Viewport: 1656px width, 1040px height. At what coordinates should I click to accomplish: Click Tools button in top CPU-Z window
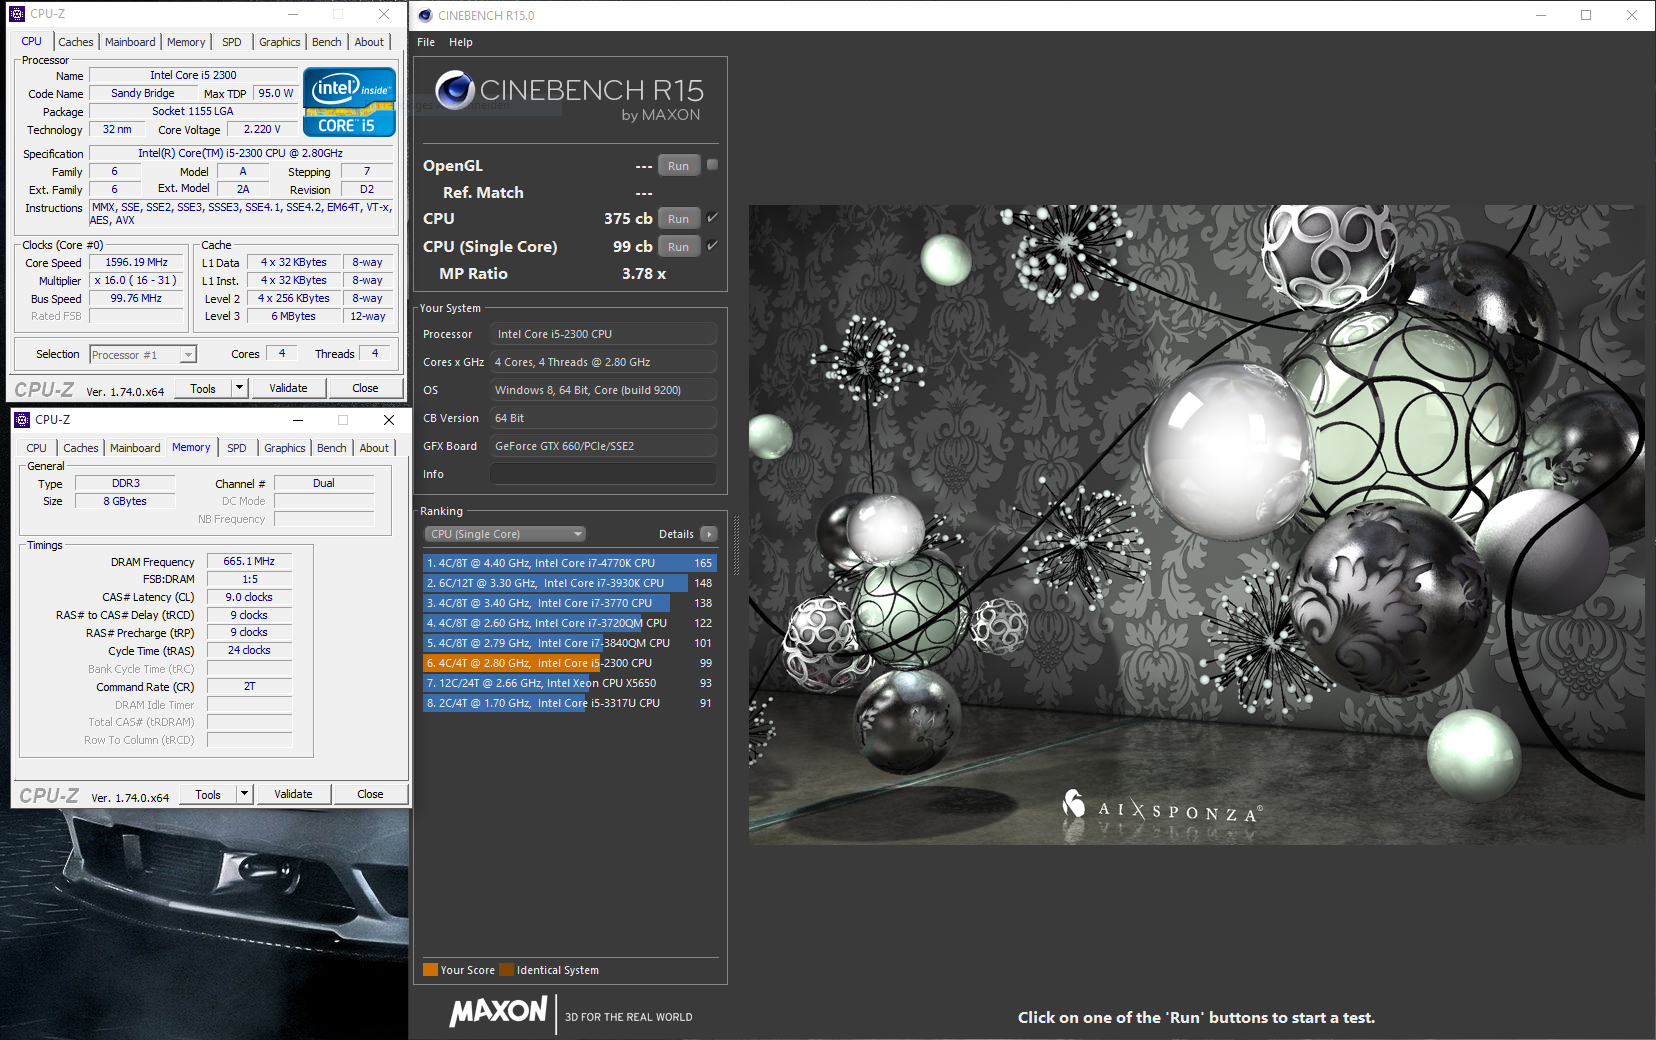[203, 388]
